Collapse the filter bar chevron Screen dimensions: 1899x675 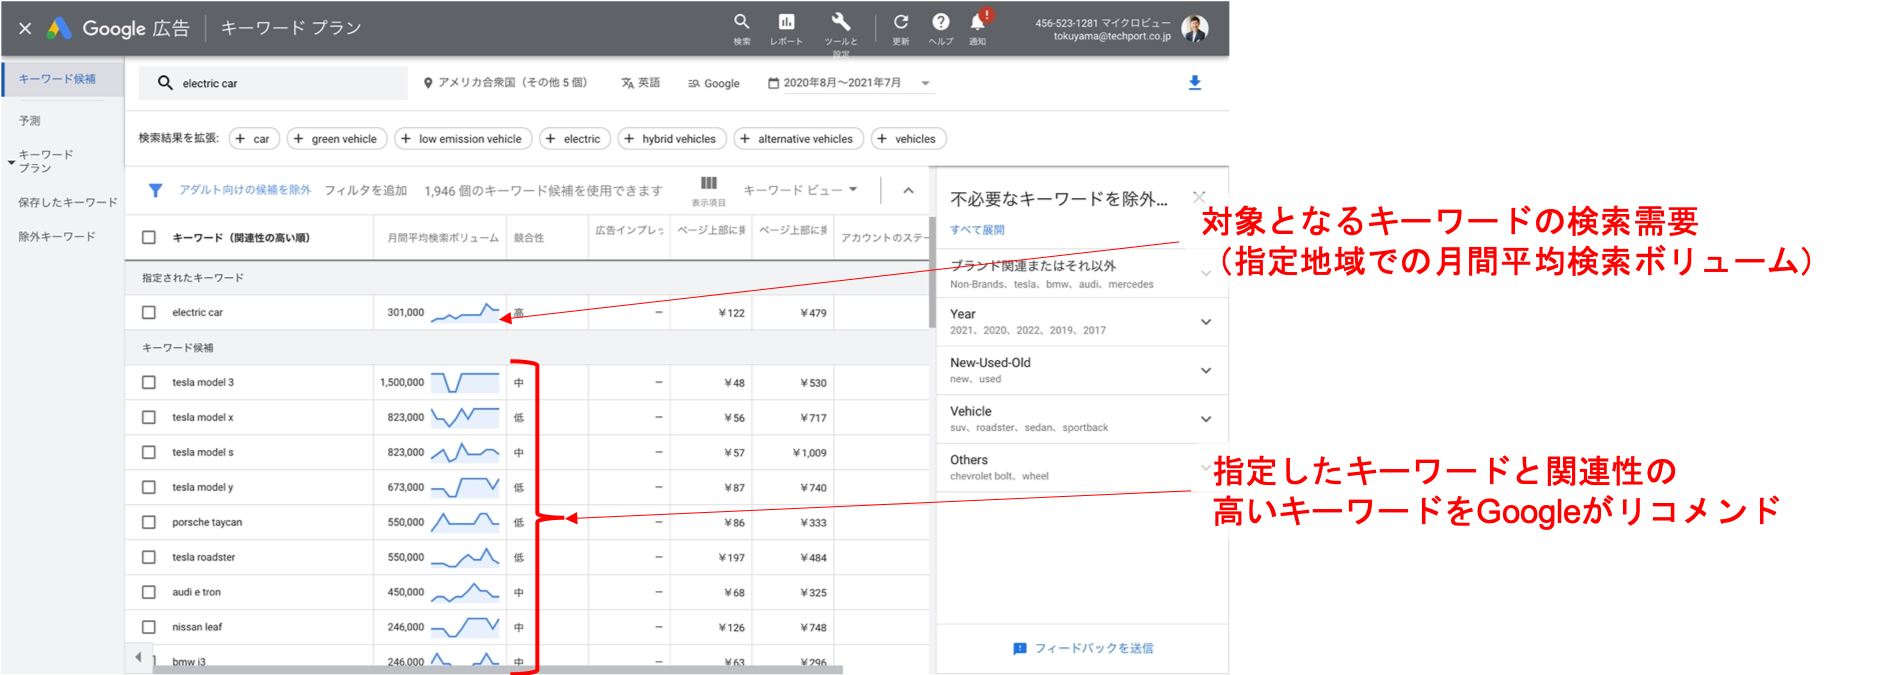click(908, 190)
